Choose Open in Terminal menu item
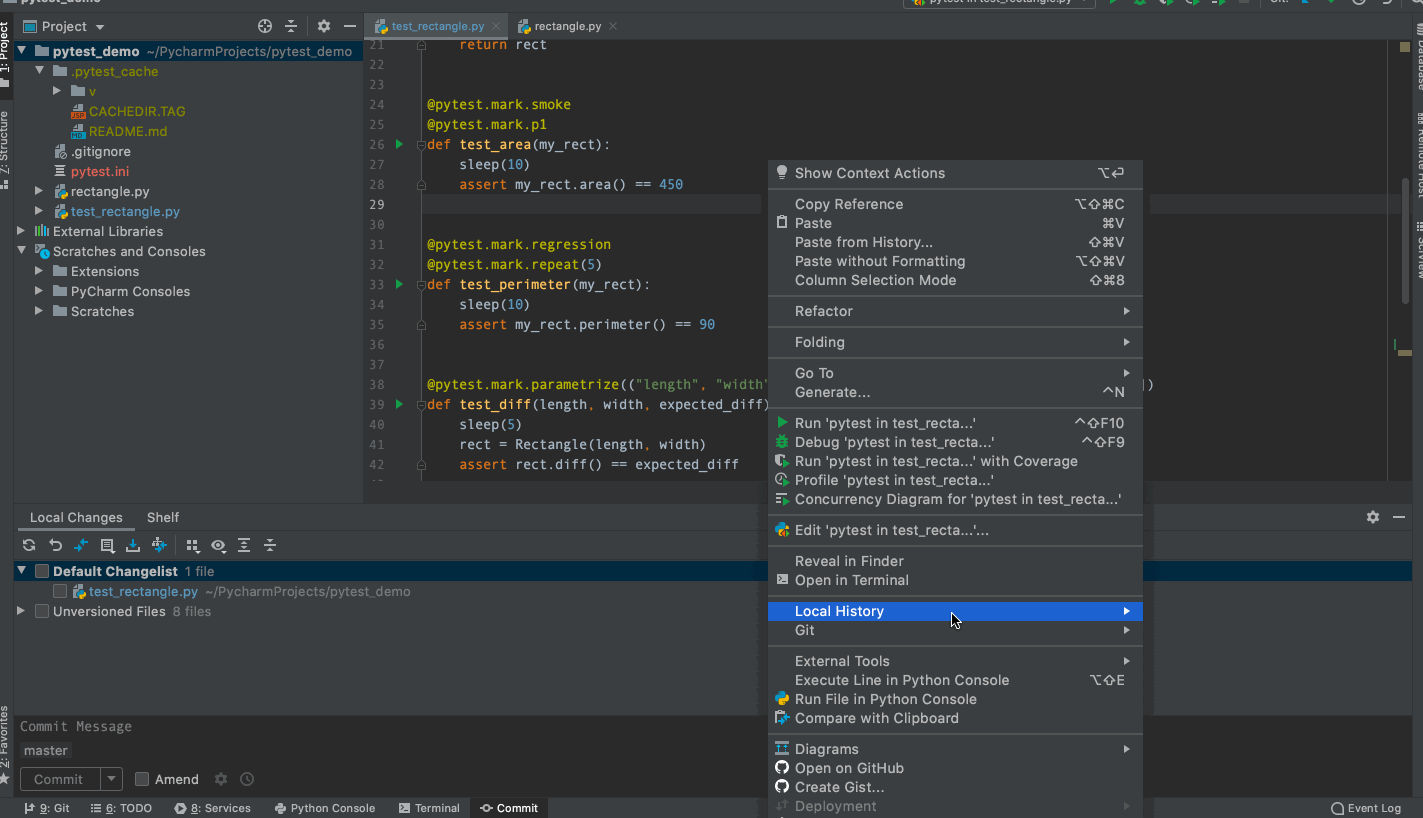Screen dimensions: 1423x818 click(x=955, y=580)
